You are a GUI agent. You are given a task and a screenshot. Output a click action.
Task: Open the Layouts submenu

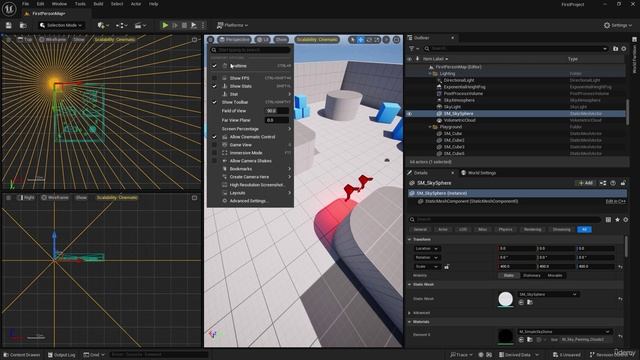[250, 193]
